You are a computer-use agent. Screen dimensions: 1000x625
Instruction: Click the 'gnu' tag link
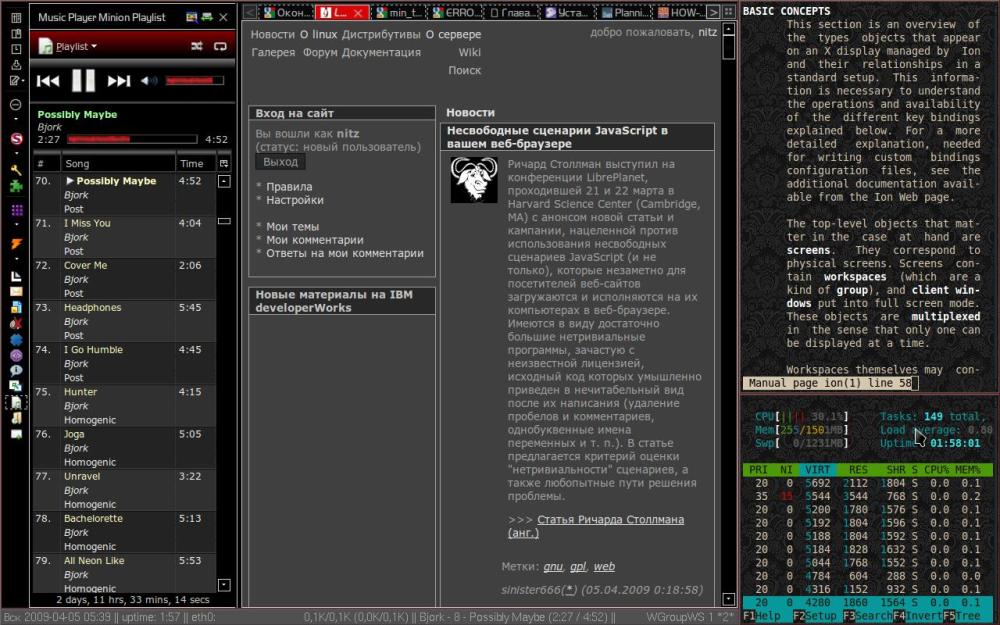coord(553,566)
